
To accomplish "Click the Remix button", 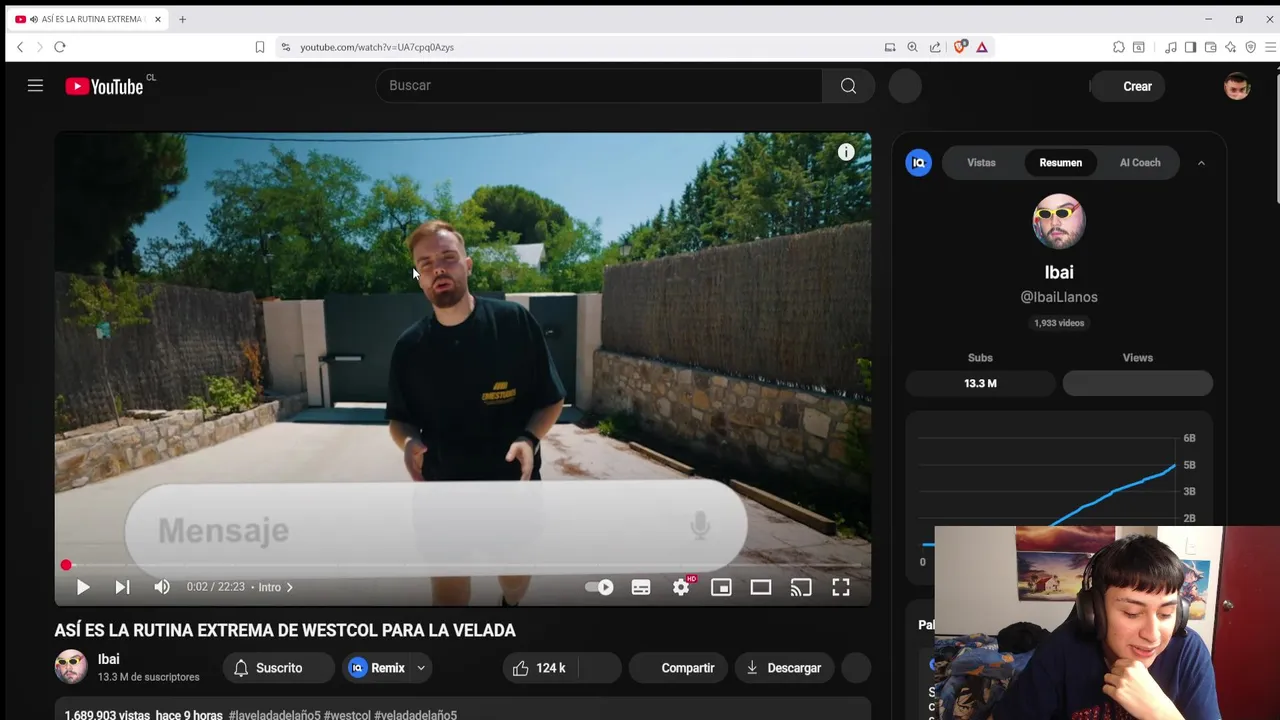I will tap(376, 668).
